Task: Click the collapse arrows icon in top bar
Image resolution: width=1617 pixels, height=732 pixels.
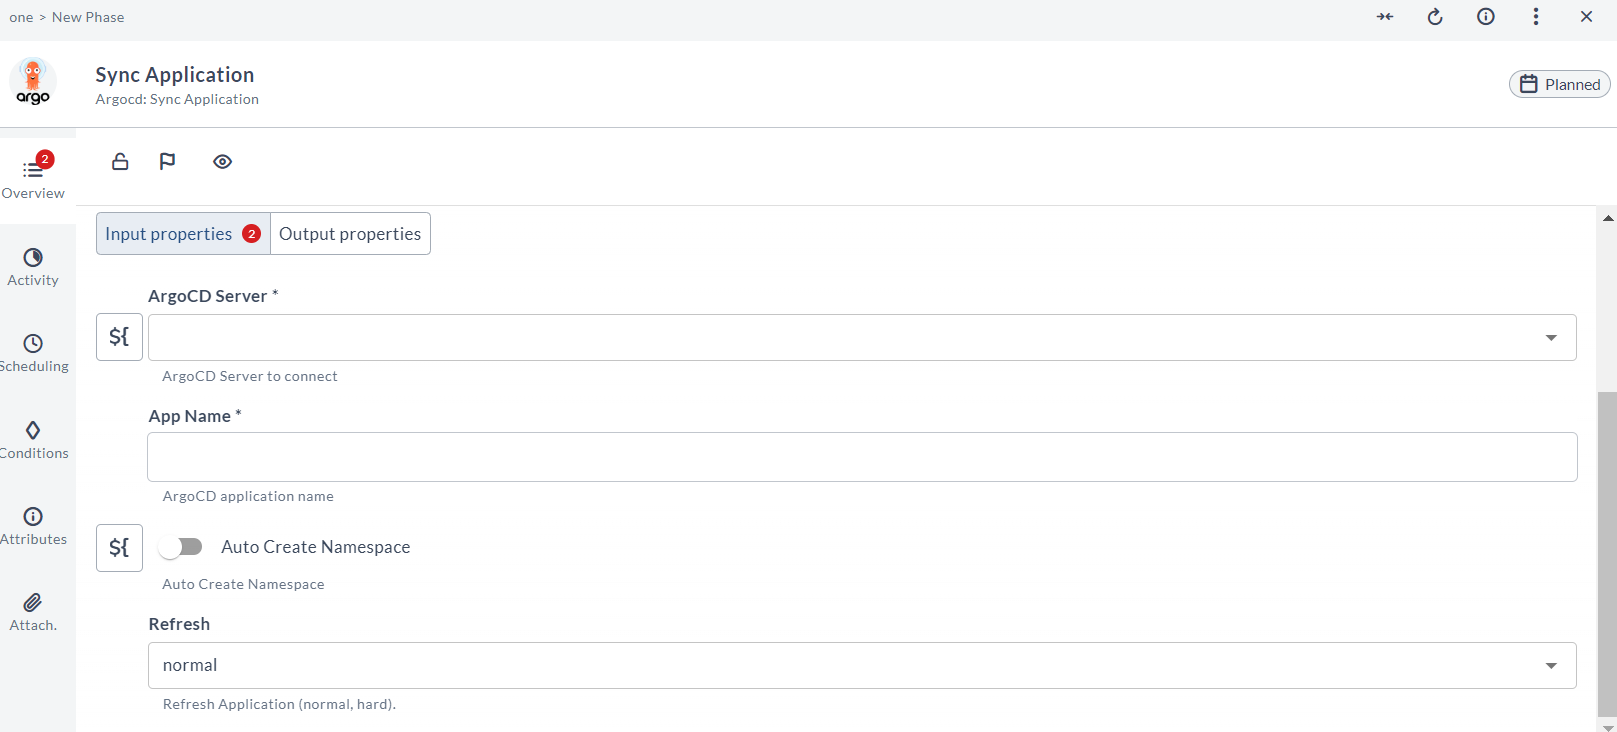Action: point(1385,17)
